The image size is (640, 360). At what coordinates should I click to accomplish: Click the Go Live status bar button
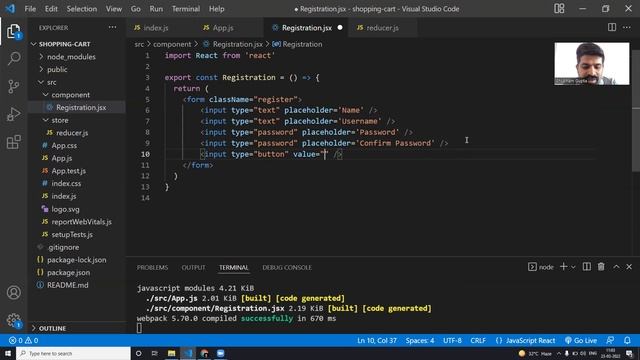pos(581,340)
